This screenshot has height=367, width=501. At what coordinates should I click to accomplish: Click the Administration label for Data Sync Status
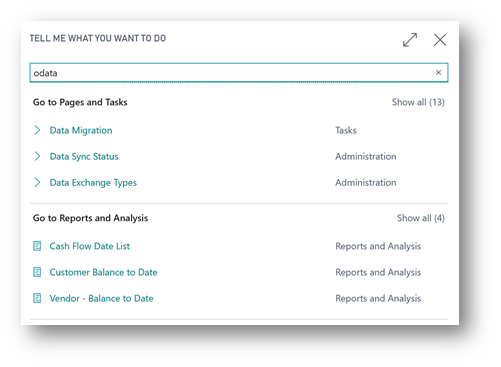coord(366,156)
